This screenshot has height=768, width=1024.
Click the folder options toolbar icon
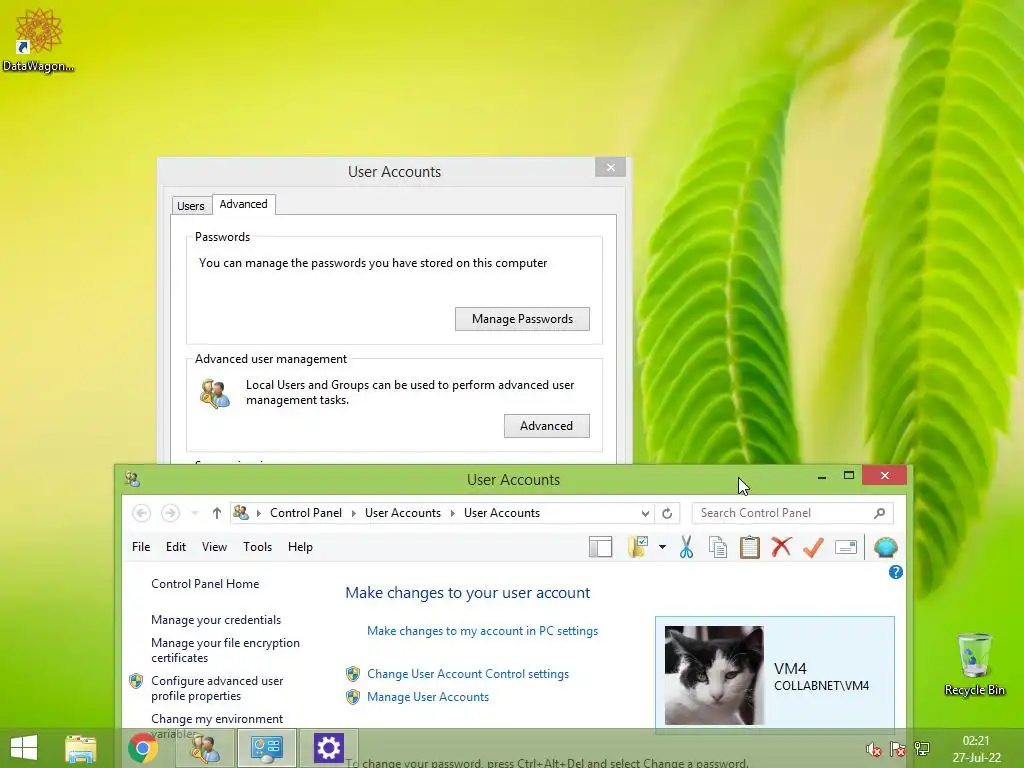[x=638, y=547]
